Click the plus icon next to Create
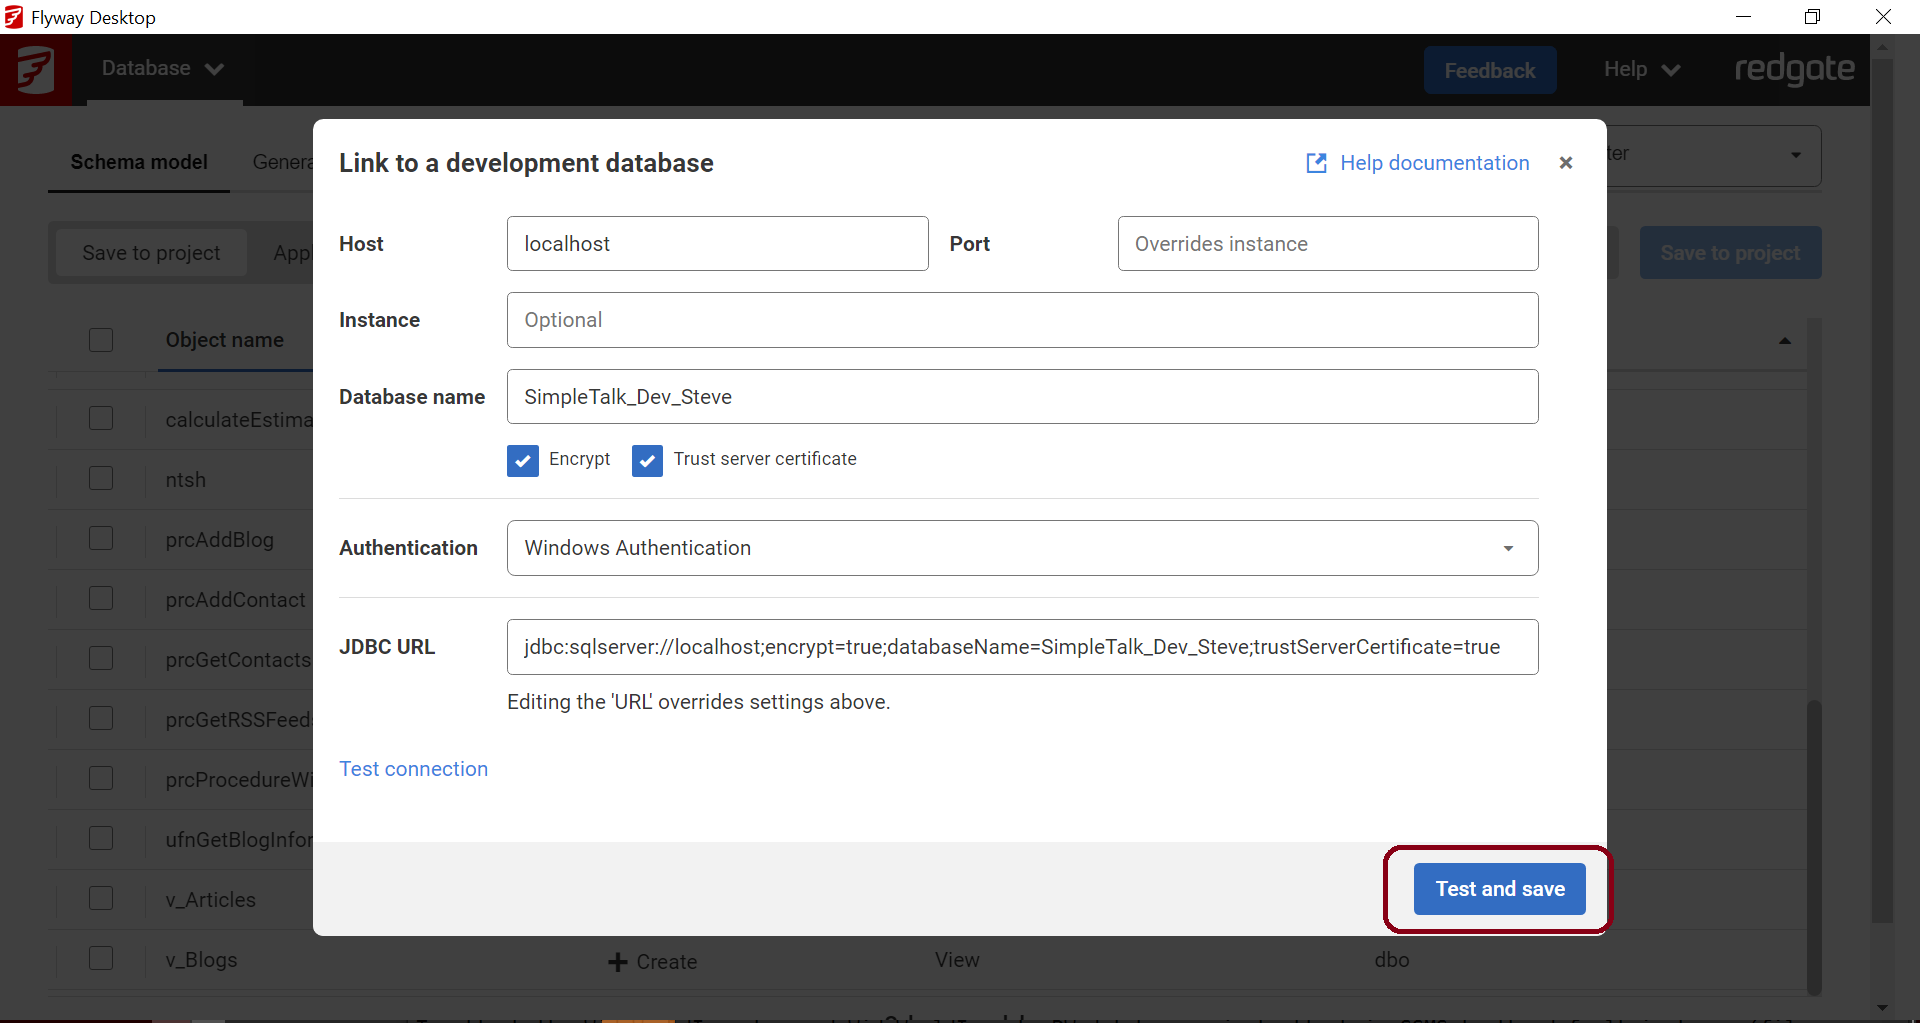1925x1023 pixels. tap(617, 962)
